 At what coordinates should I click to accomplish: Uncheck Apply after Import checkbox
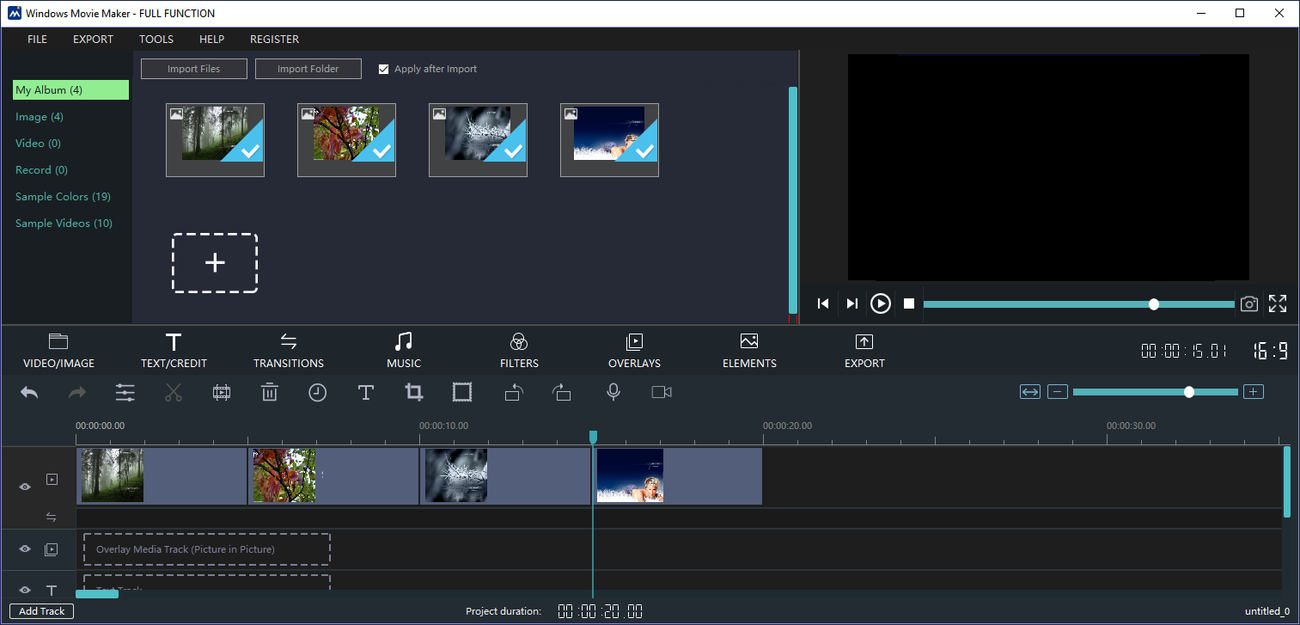(x=384, y=69)
